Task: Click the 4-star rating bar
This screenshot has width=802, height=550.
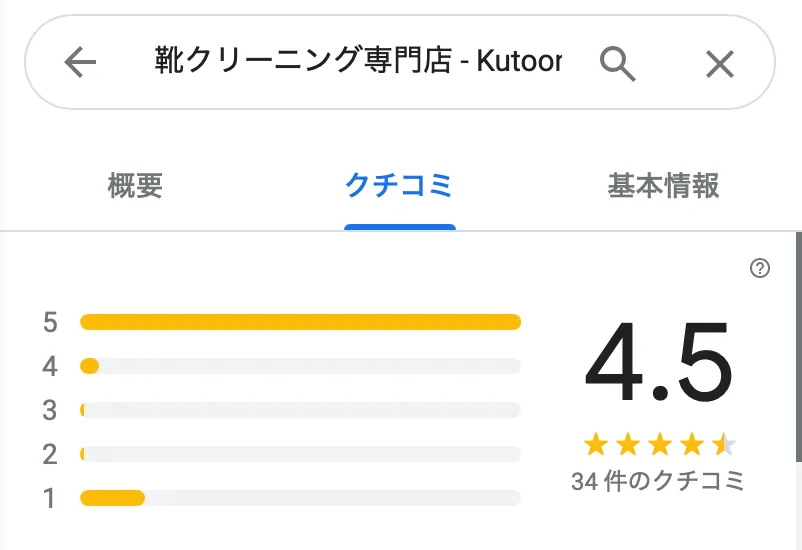Action: (300, 366)
